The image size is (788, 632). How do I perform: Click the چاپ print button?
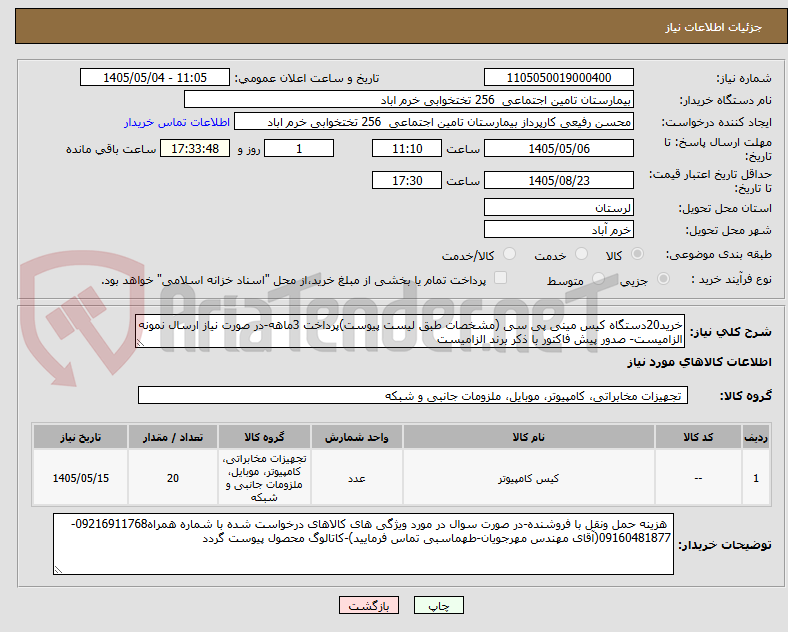pos(439,605)
